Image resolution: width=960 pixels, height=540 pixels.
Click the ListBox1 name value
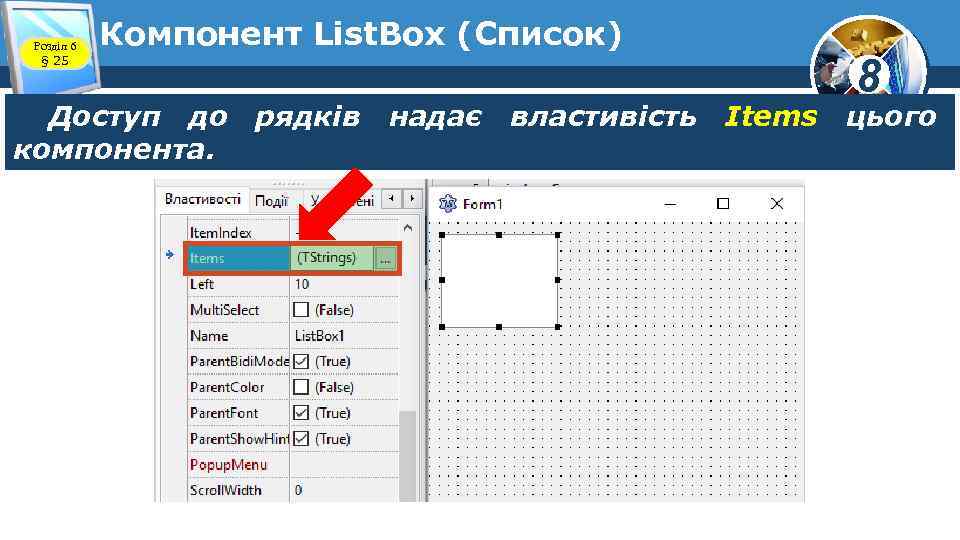(x=320, y=336)
